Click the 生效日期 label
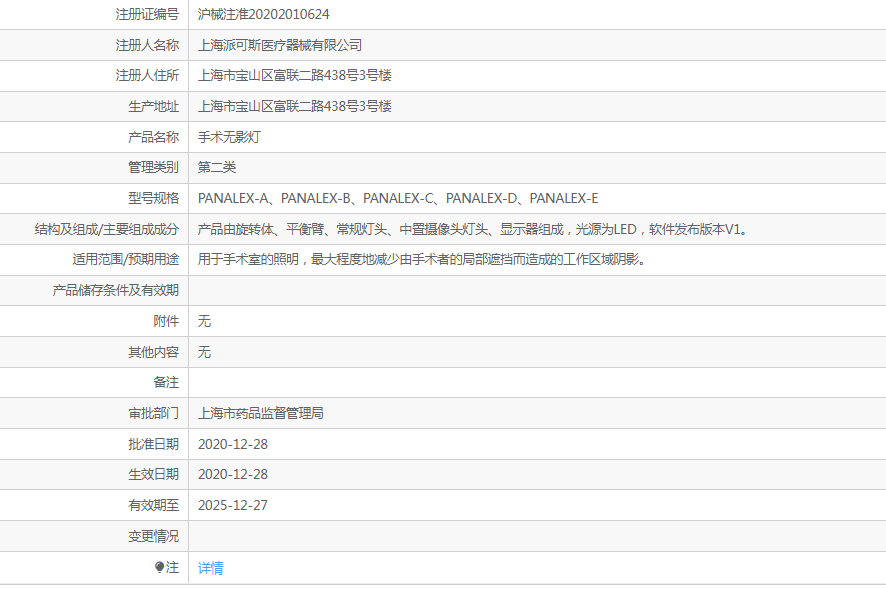 [x=153, y=474]
